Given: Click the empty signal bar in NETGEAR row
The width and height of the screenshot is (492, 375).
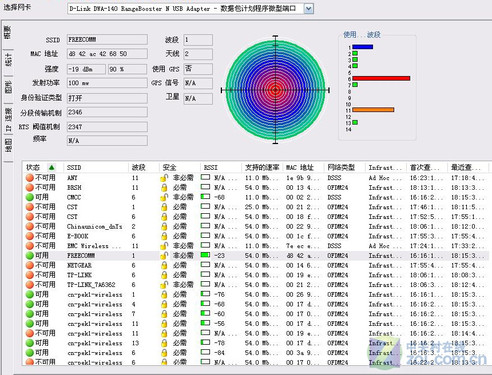Looking at the screenshot, I should 205,265.
